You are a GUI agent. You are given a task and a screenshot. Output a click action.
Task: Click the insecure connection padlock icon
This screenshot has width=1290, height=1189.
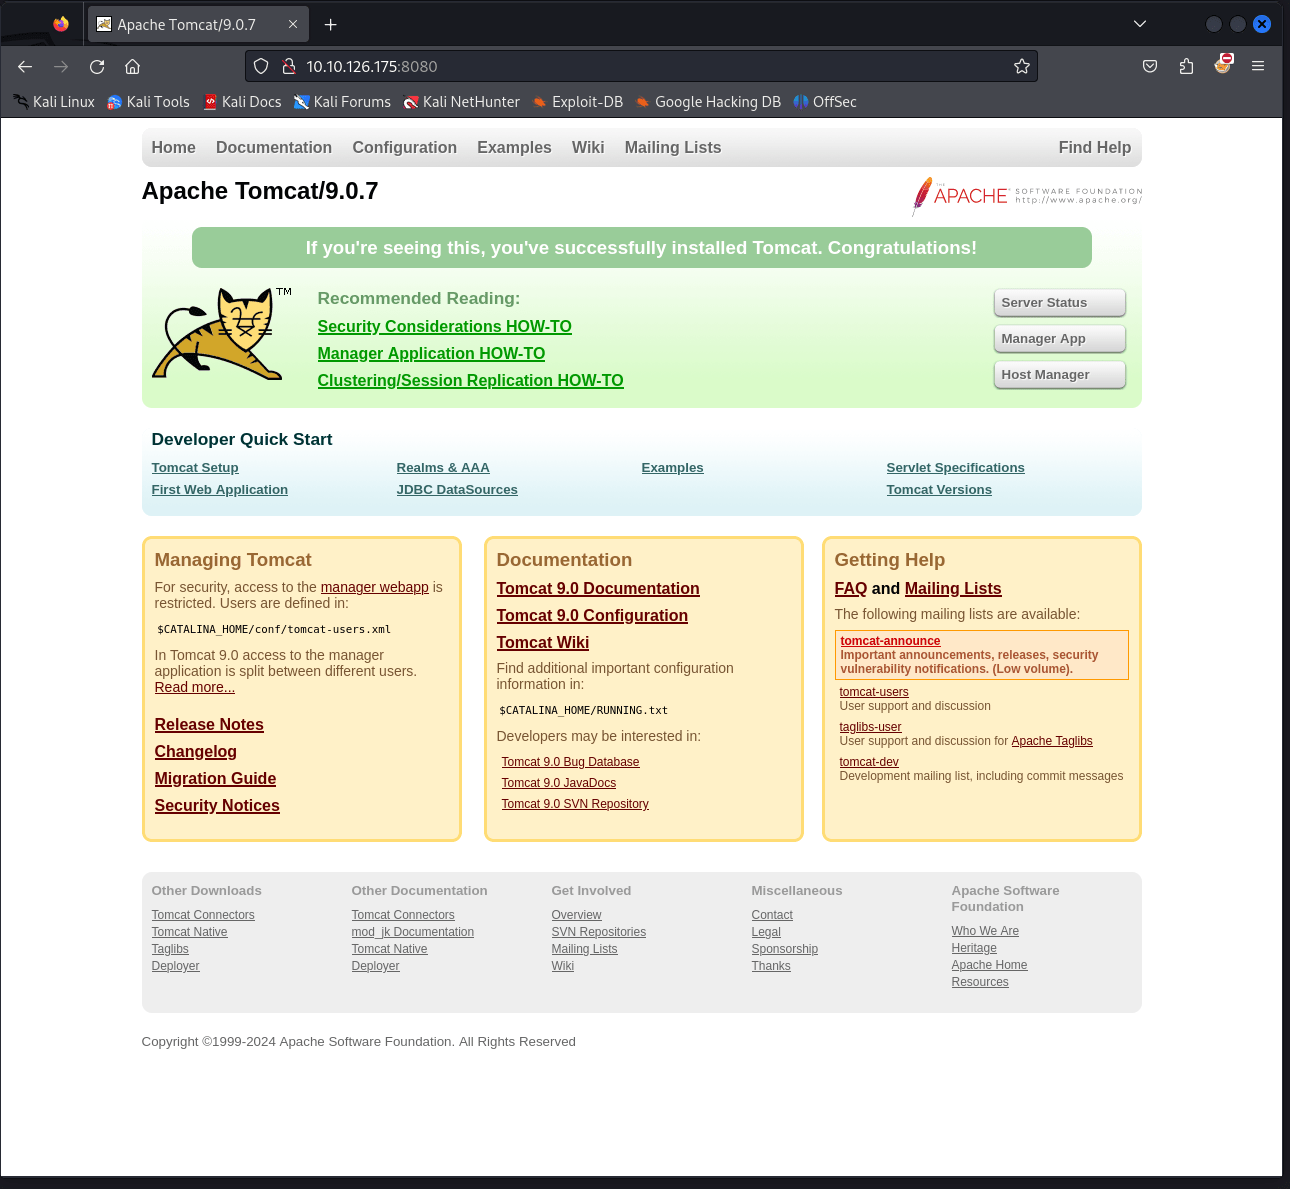point(288,66)
